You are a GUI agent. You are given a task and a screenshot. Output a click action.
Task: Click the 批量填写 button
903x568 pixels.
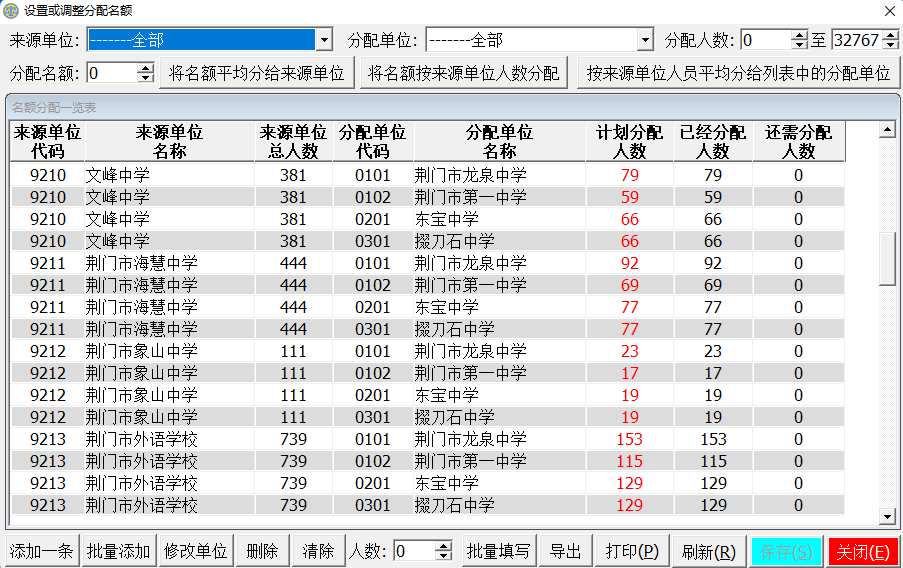pyautogui.click(x=499, y=551)
